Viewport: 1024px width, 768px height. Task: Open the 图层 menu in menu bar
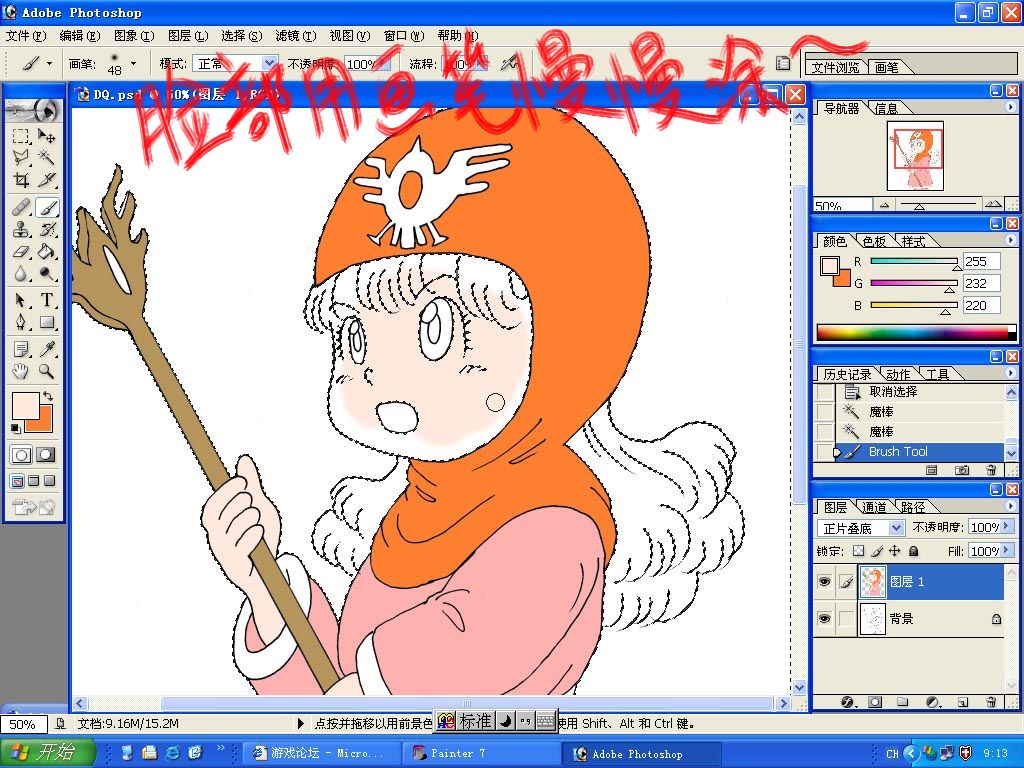click(x=188, y=35)
